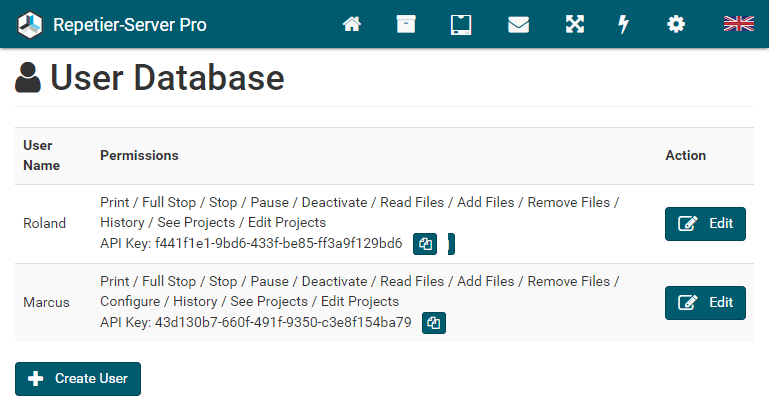Open the settings gear menu

click(x=677, y=24)
